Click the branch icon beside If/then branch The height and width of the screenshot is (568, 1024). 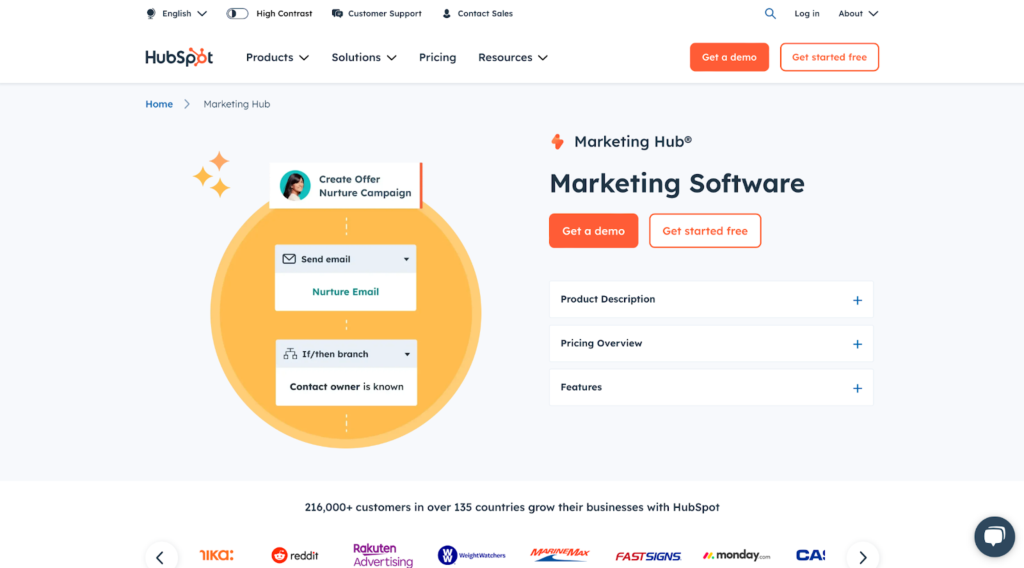tap(290, 354)
